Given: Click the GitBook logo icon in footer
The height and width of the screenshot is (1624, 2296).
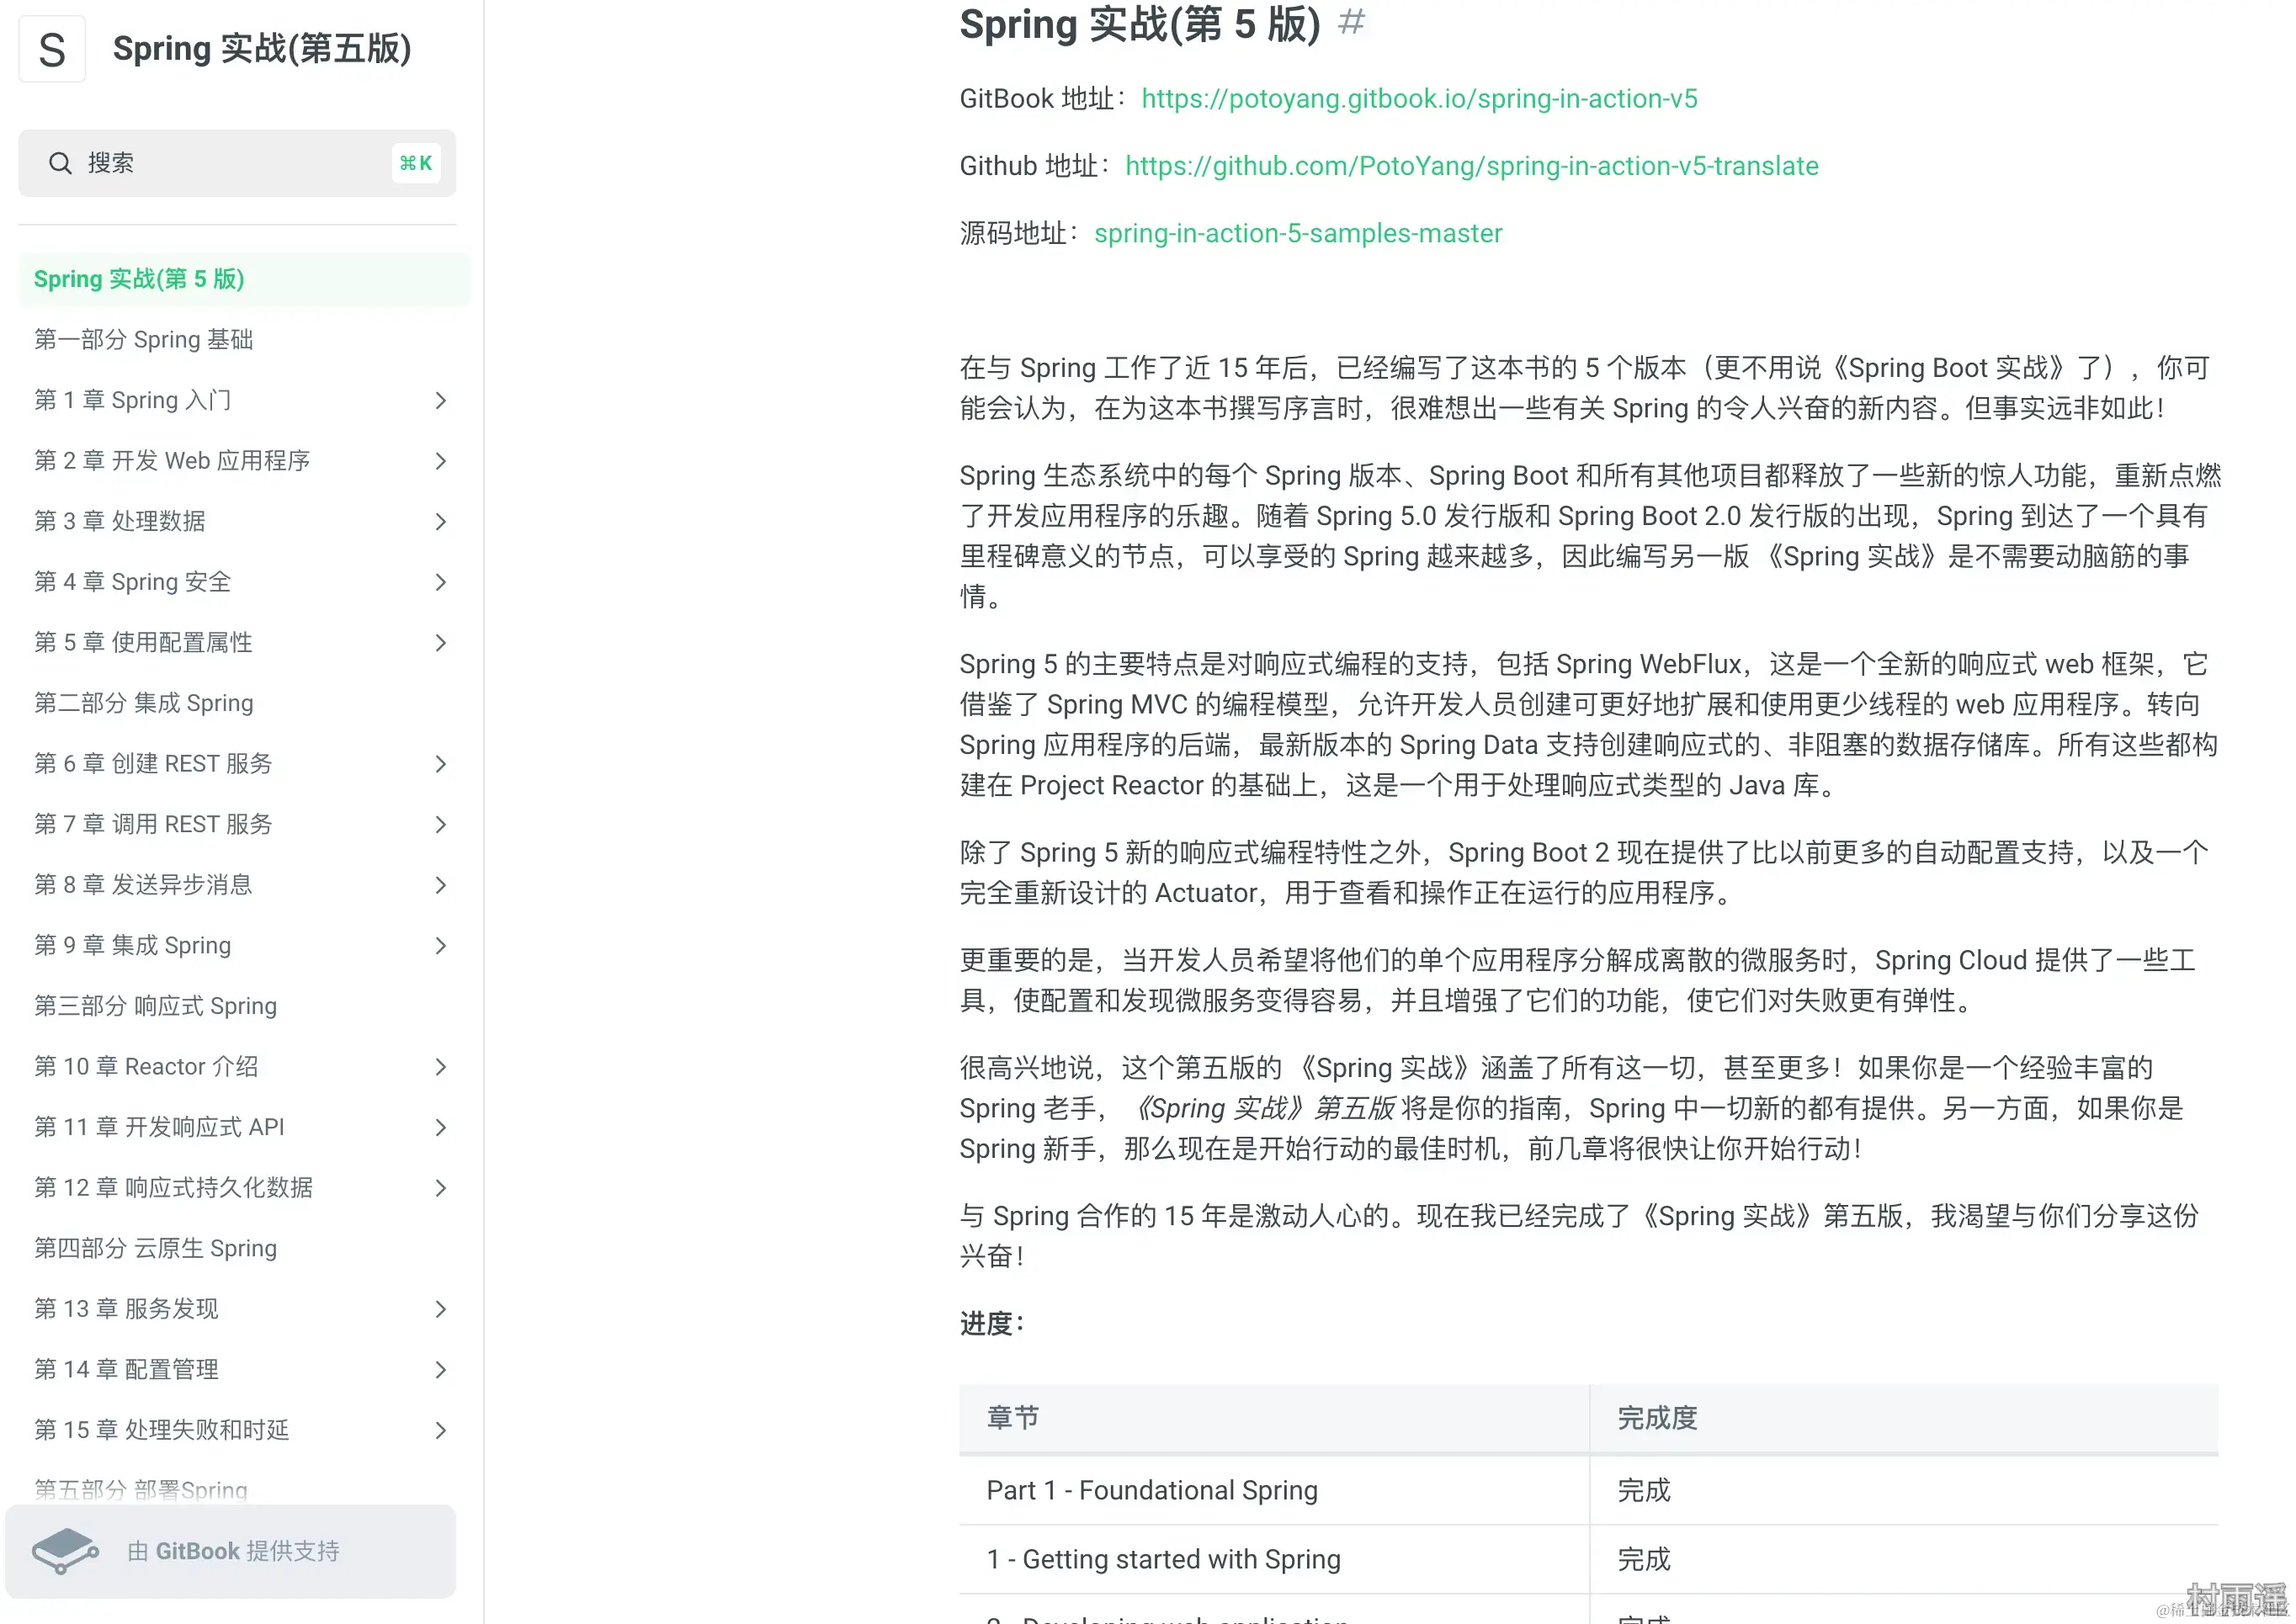Looking at the screenshot, I should click(65, 1550).
